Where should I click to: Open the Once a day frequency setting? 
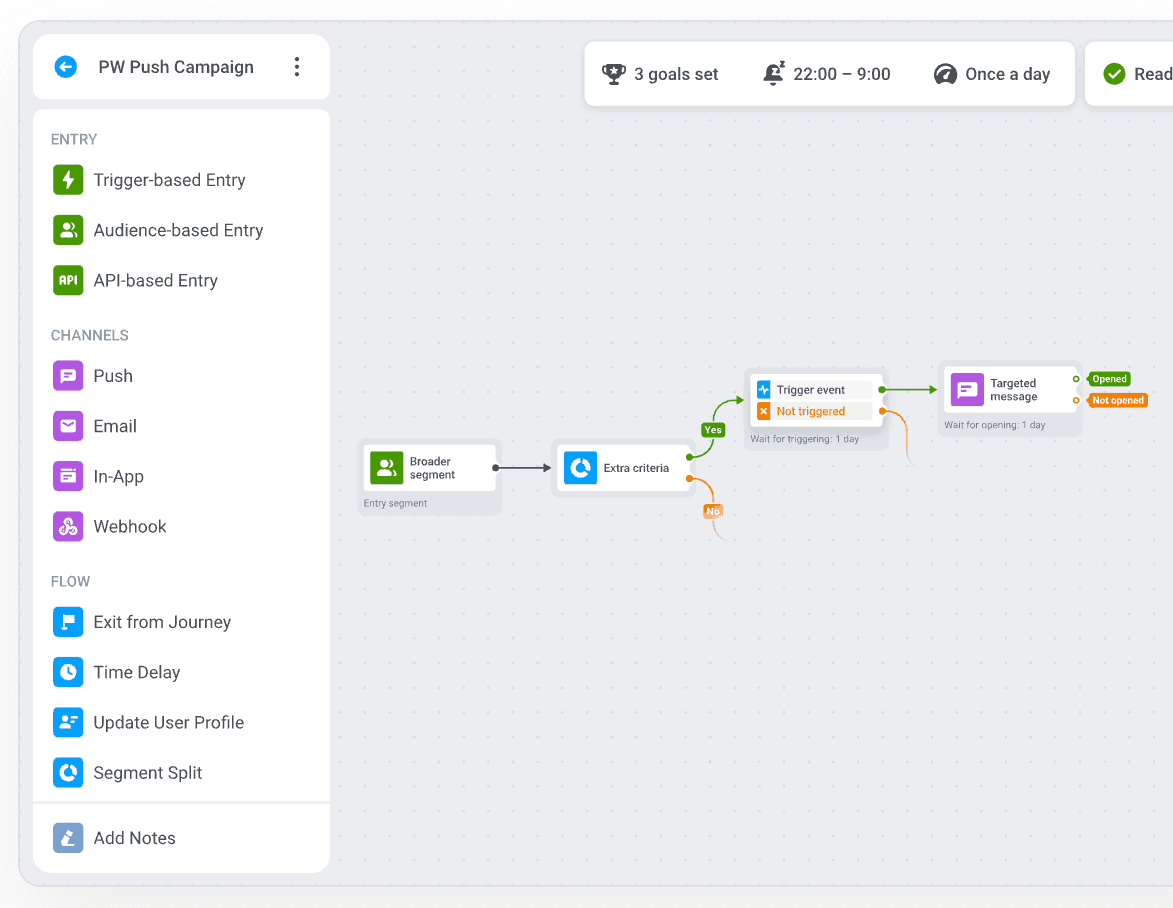coord(992,74)
